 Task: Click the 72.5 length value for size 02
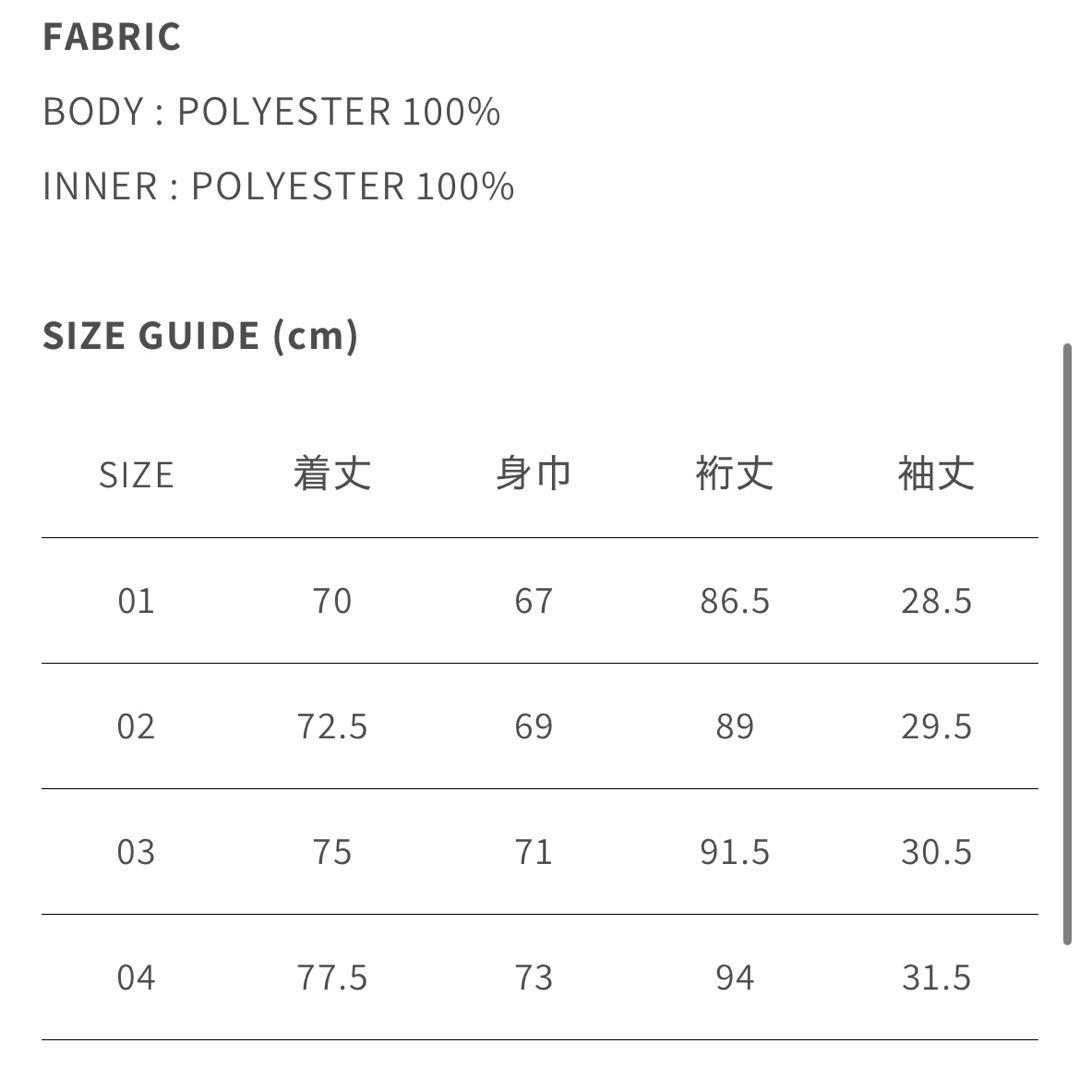[332, 727]
